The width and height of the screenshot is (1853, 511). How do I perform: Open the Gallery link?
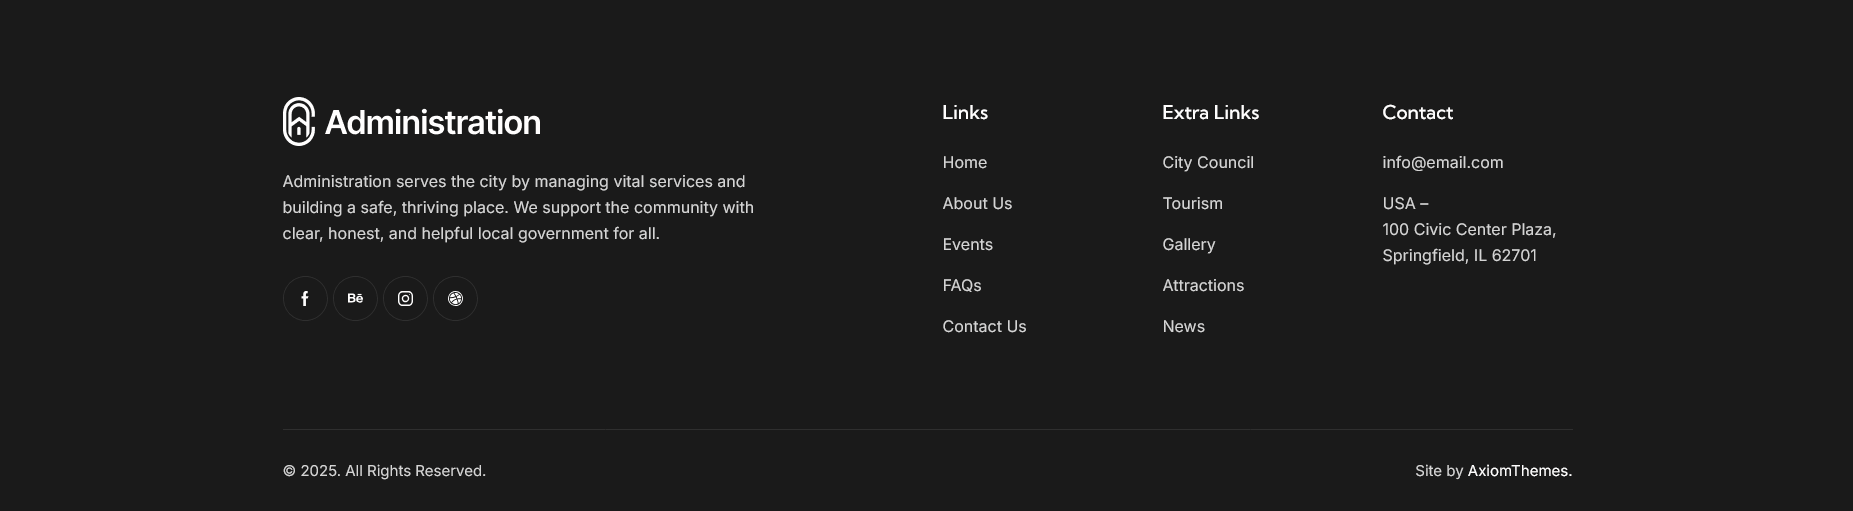(1188, 244)
